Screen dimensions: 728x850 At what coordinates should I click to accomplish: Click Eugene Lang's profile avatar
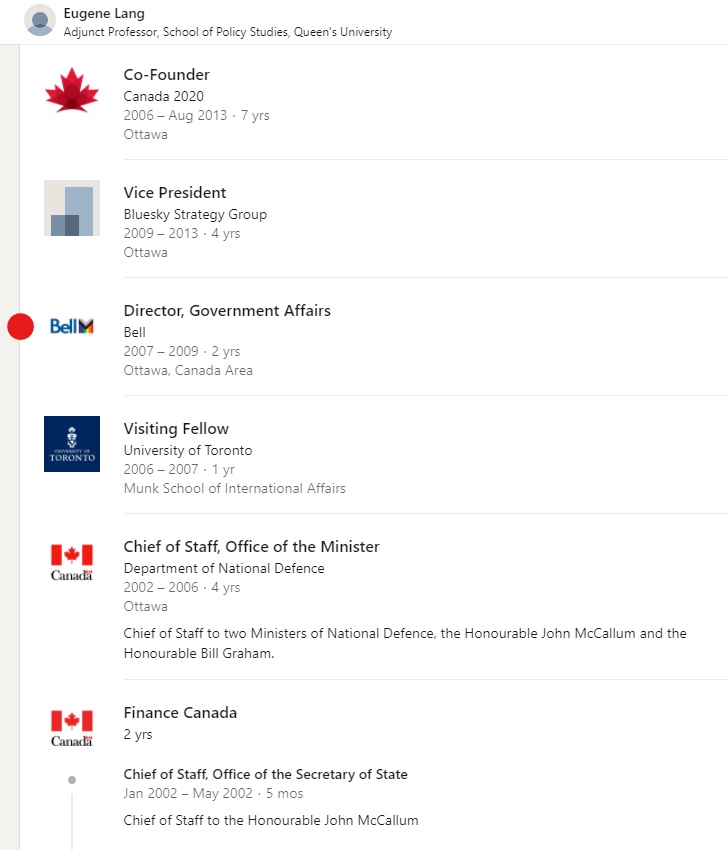(40, 21)
